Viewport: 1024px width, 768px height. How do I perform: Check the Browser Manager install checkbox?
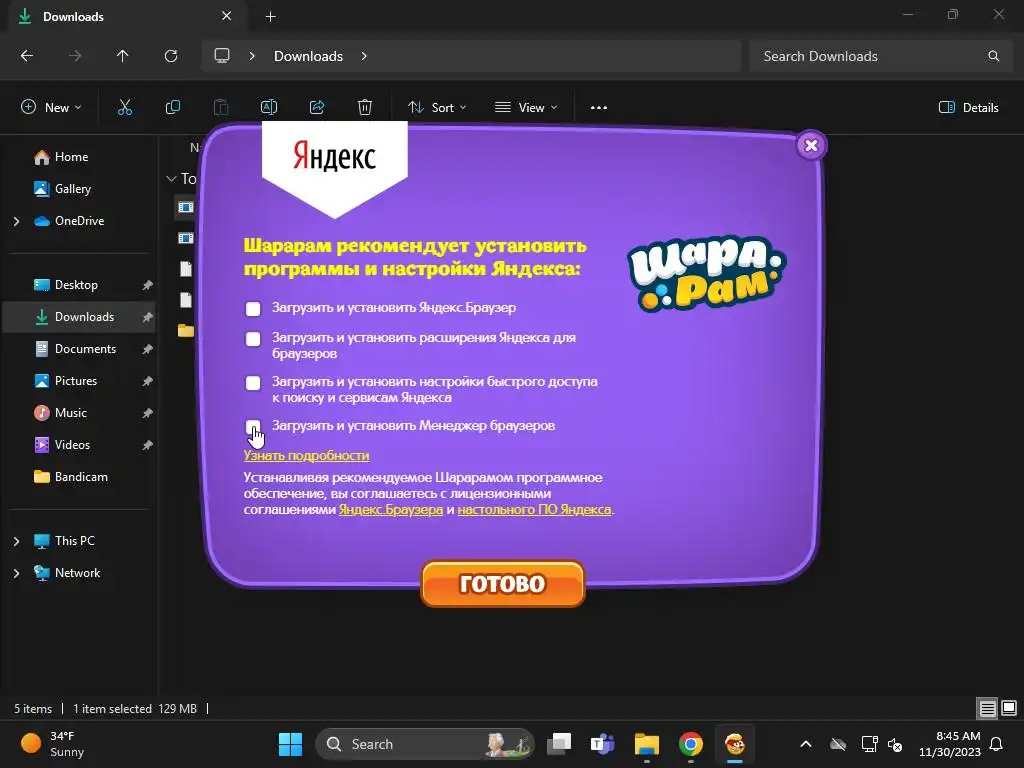tap(253, 427)
